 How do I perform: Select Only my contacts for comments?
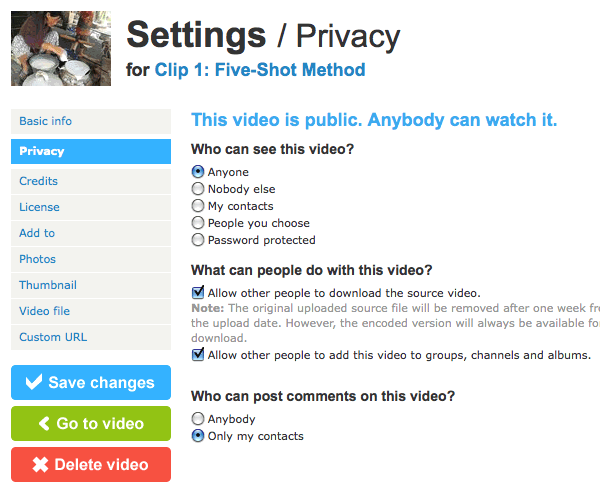[x=198, y=436]
